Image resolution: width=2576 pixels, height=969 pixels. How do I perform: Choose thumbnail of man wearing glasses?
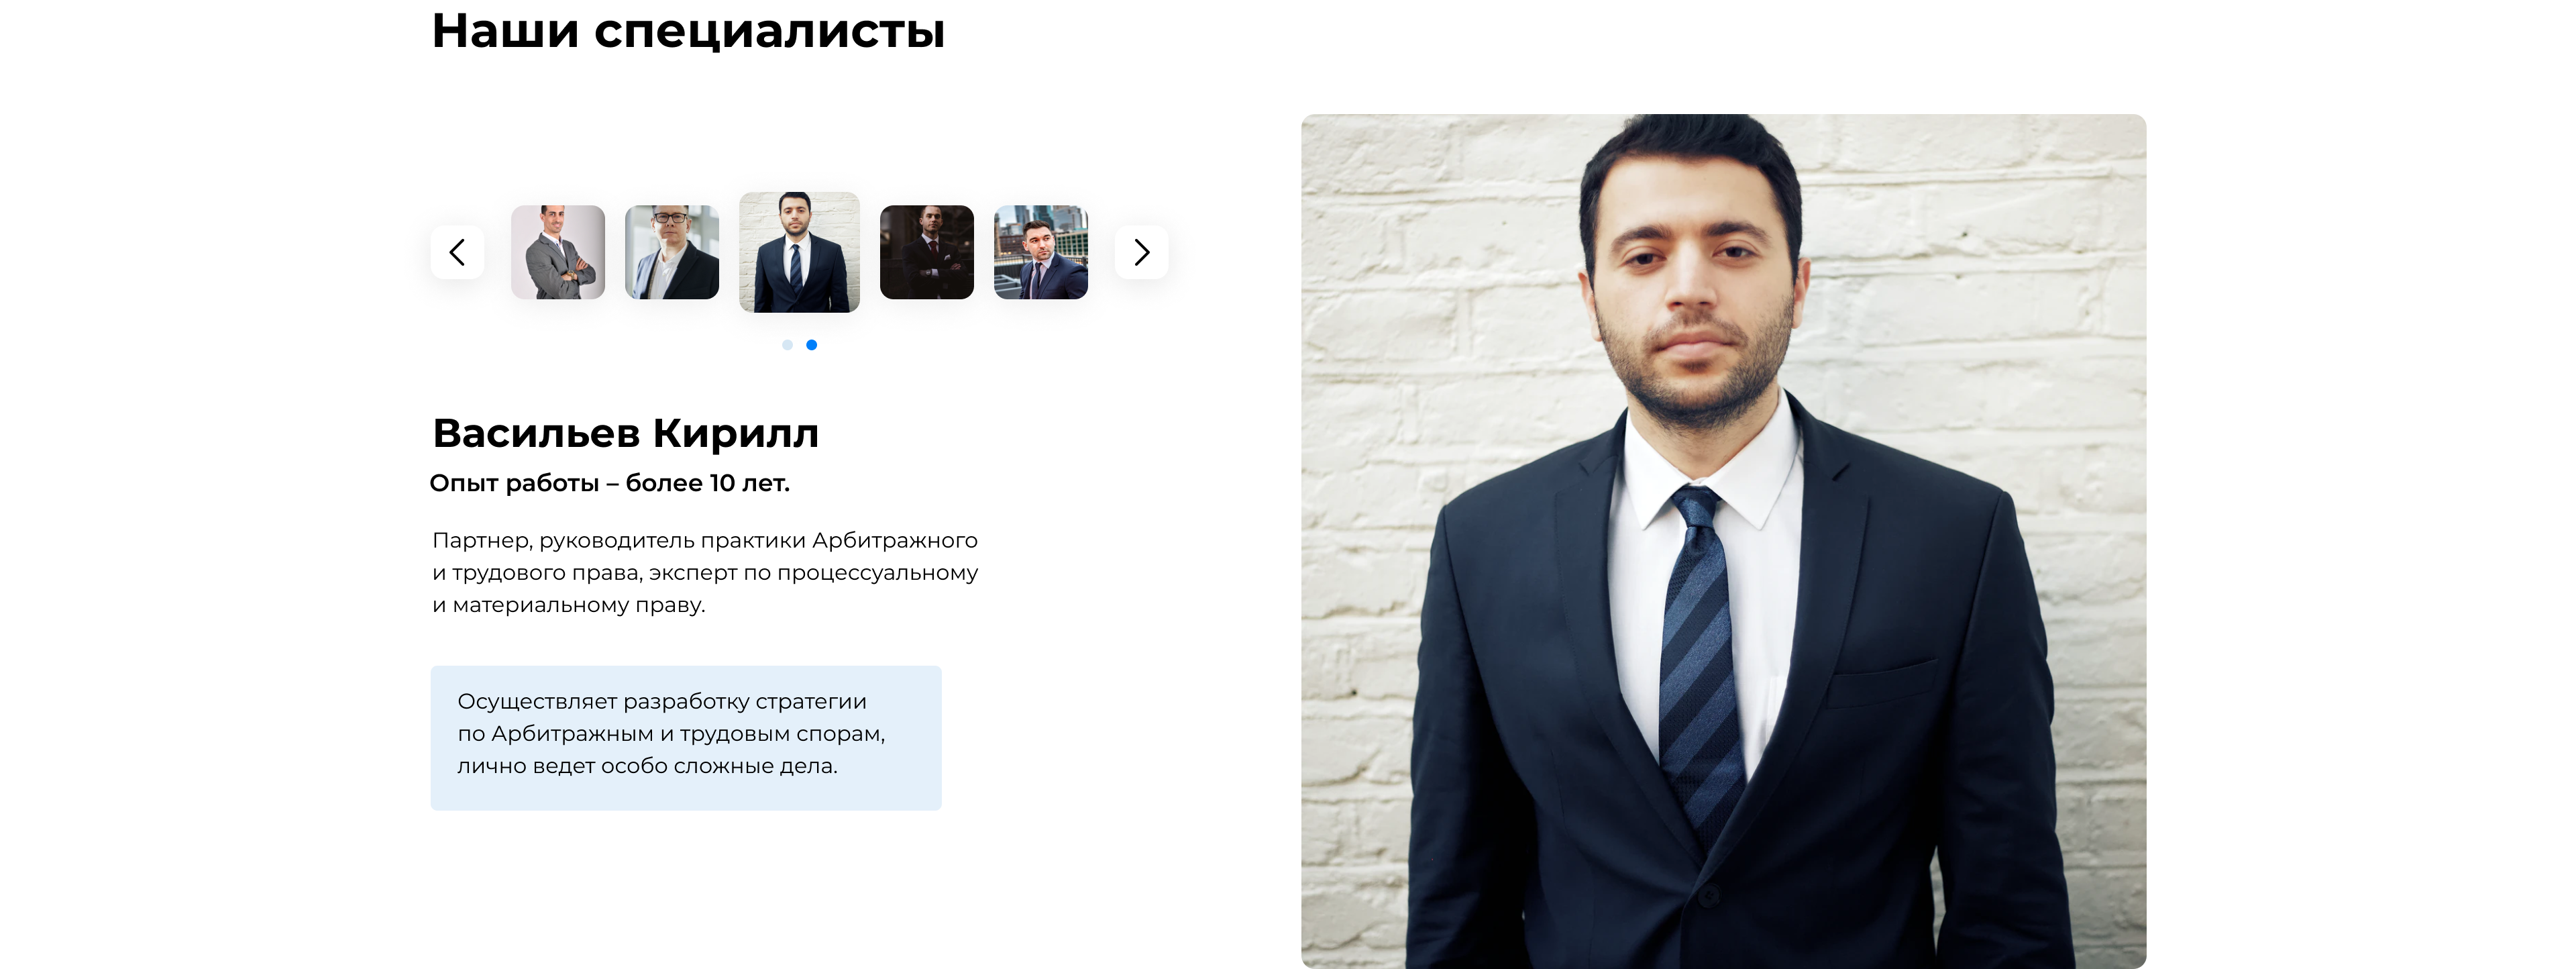pos(672,252)
